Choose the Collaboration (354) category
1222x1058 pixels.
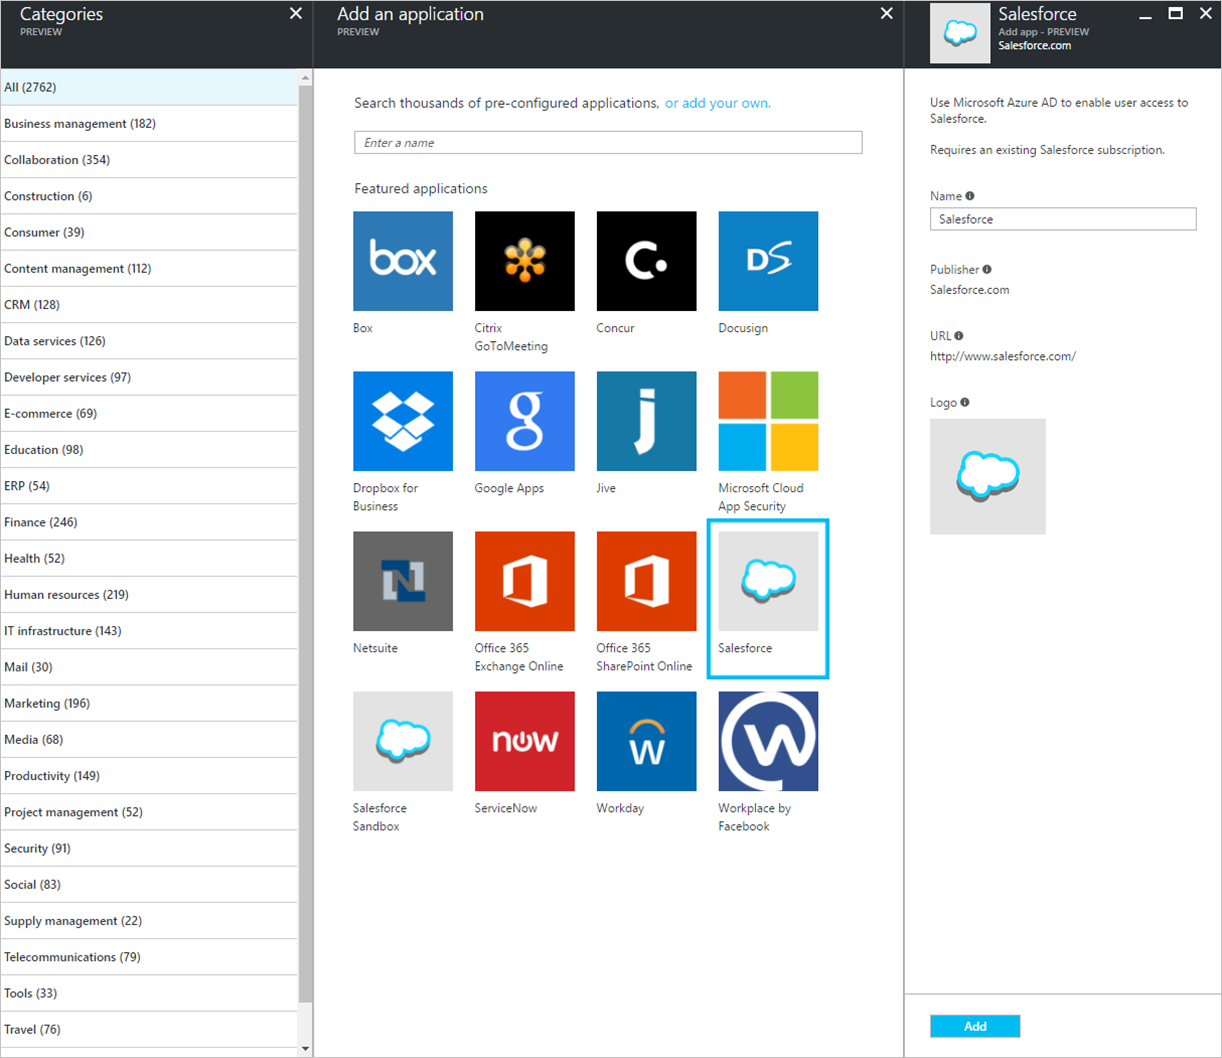pyautogui.click(x=149, y=160)
